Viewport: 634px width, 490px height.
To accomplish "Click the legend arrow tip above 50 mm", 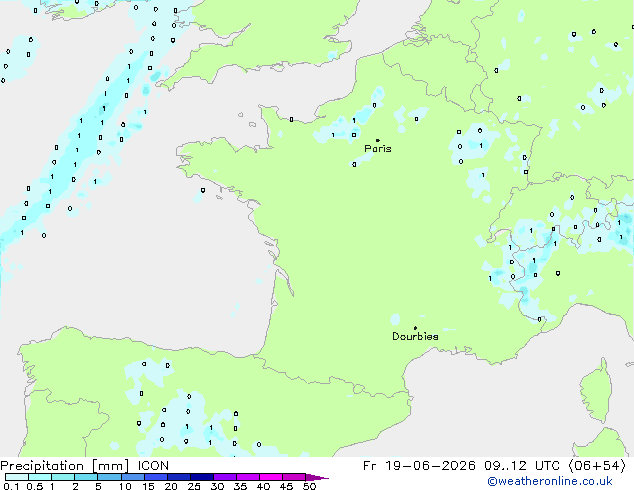I will pos(317,477).
